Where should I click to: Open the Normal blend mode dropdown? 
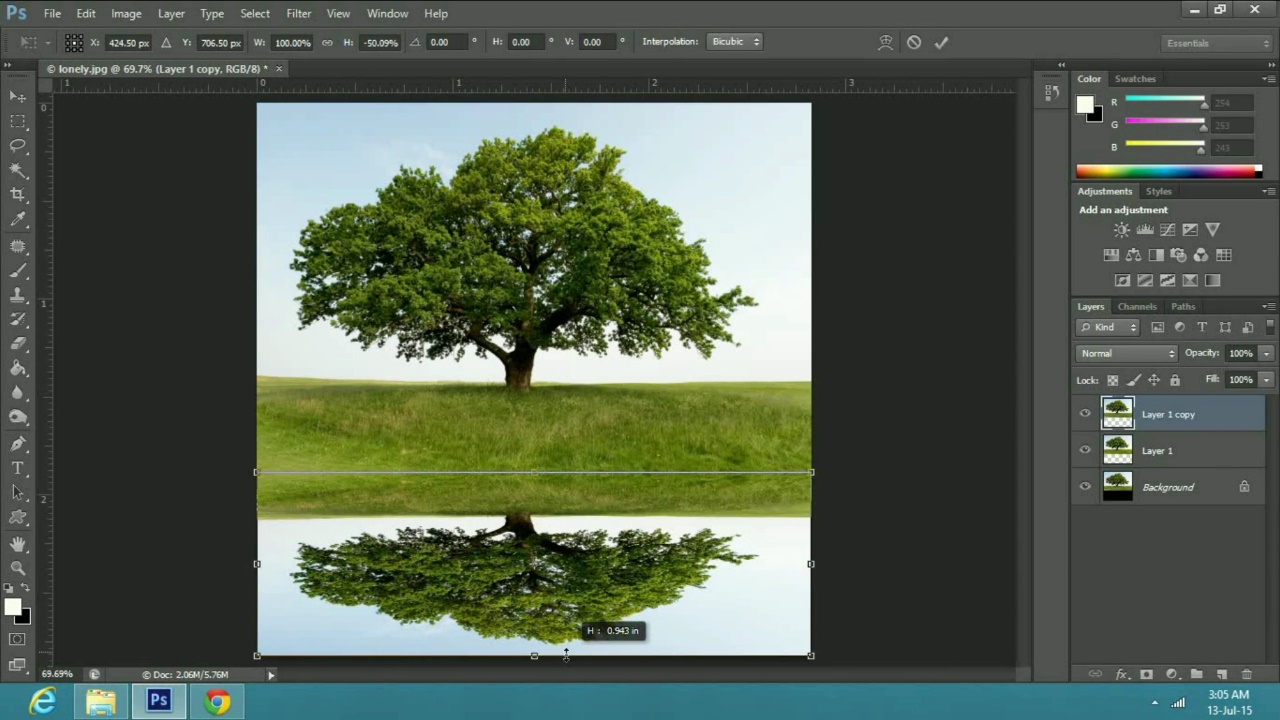tap(1127, 353)
